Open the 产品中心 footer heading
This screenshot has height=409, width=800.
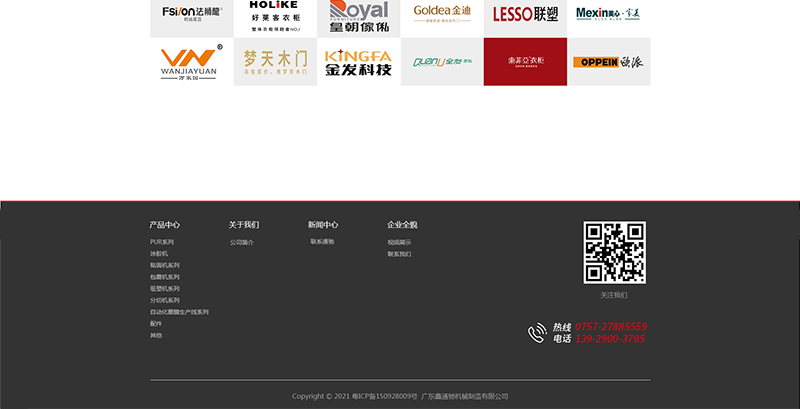coord(165,225)
